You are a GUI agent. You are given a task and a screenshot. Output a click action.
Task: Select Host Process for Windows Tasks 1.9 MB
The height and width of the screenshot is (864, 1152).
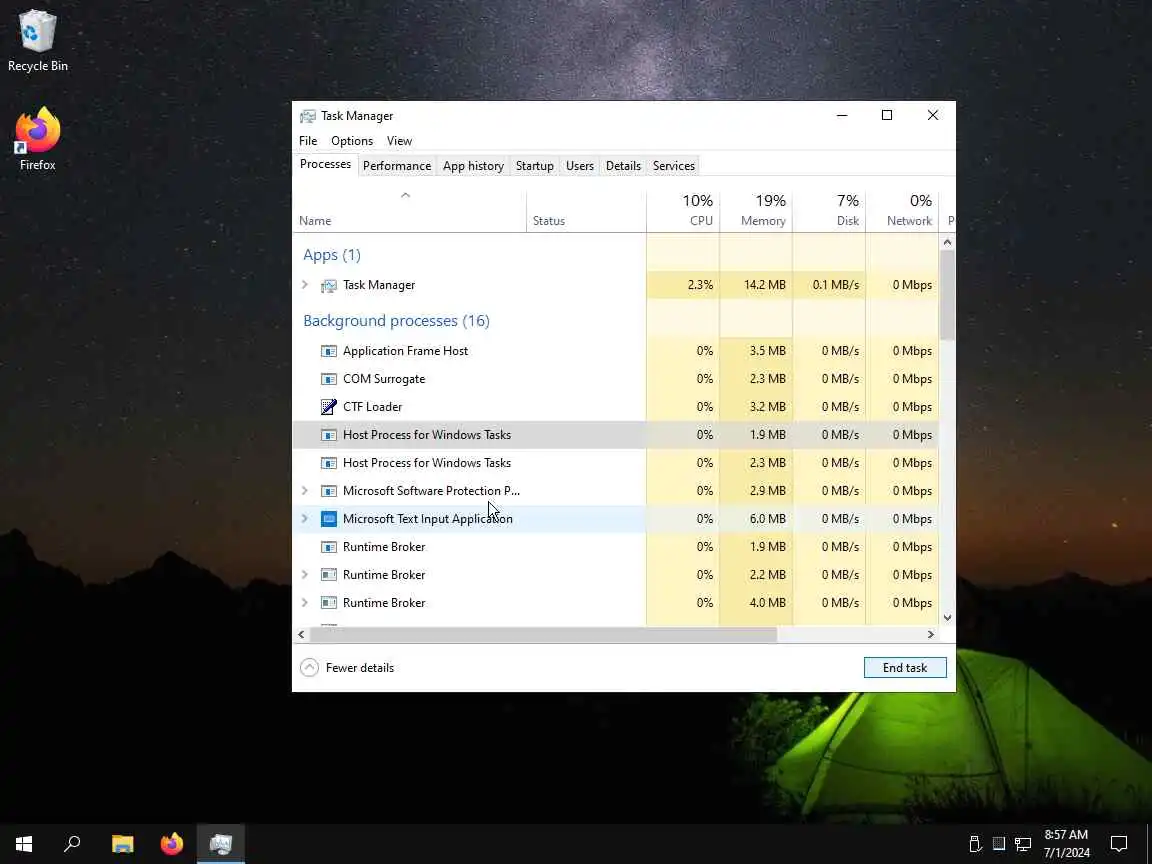click(x=616, y=435)
